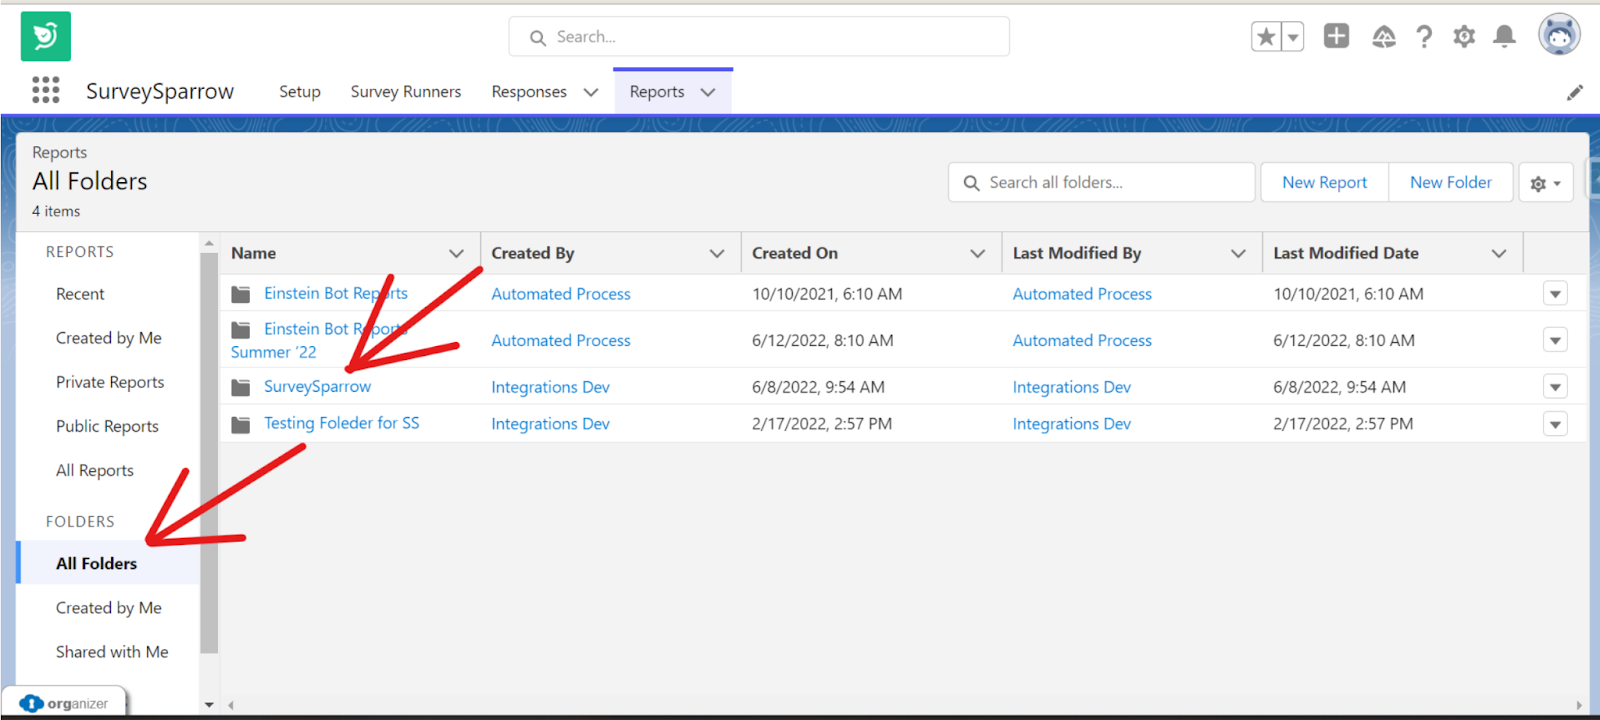Screen dimensions: 1600x720
Task: Open the Testing Foleder for SS link
Action: point(341,423)
